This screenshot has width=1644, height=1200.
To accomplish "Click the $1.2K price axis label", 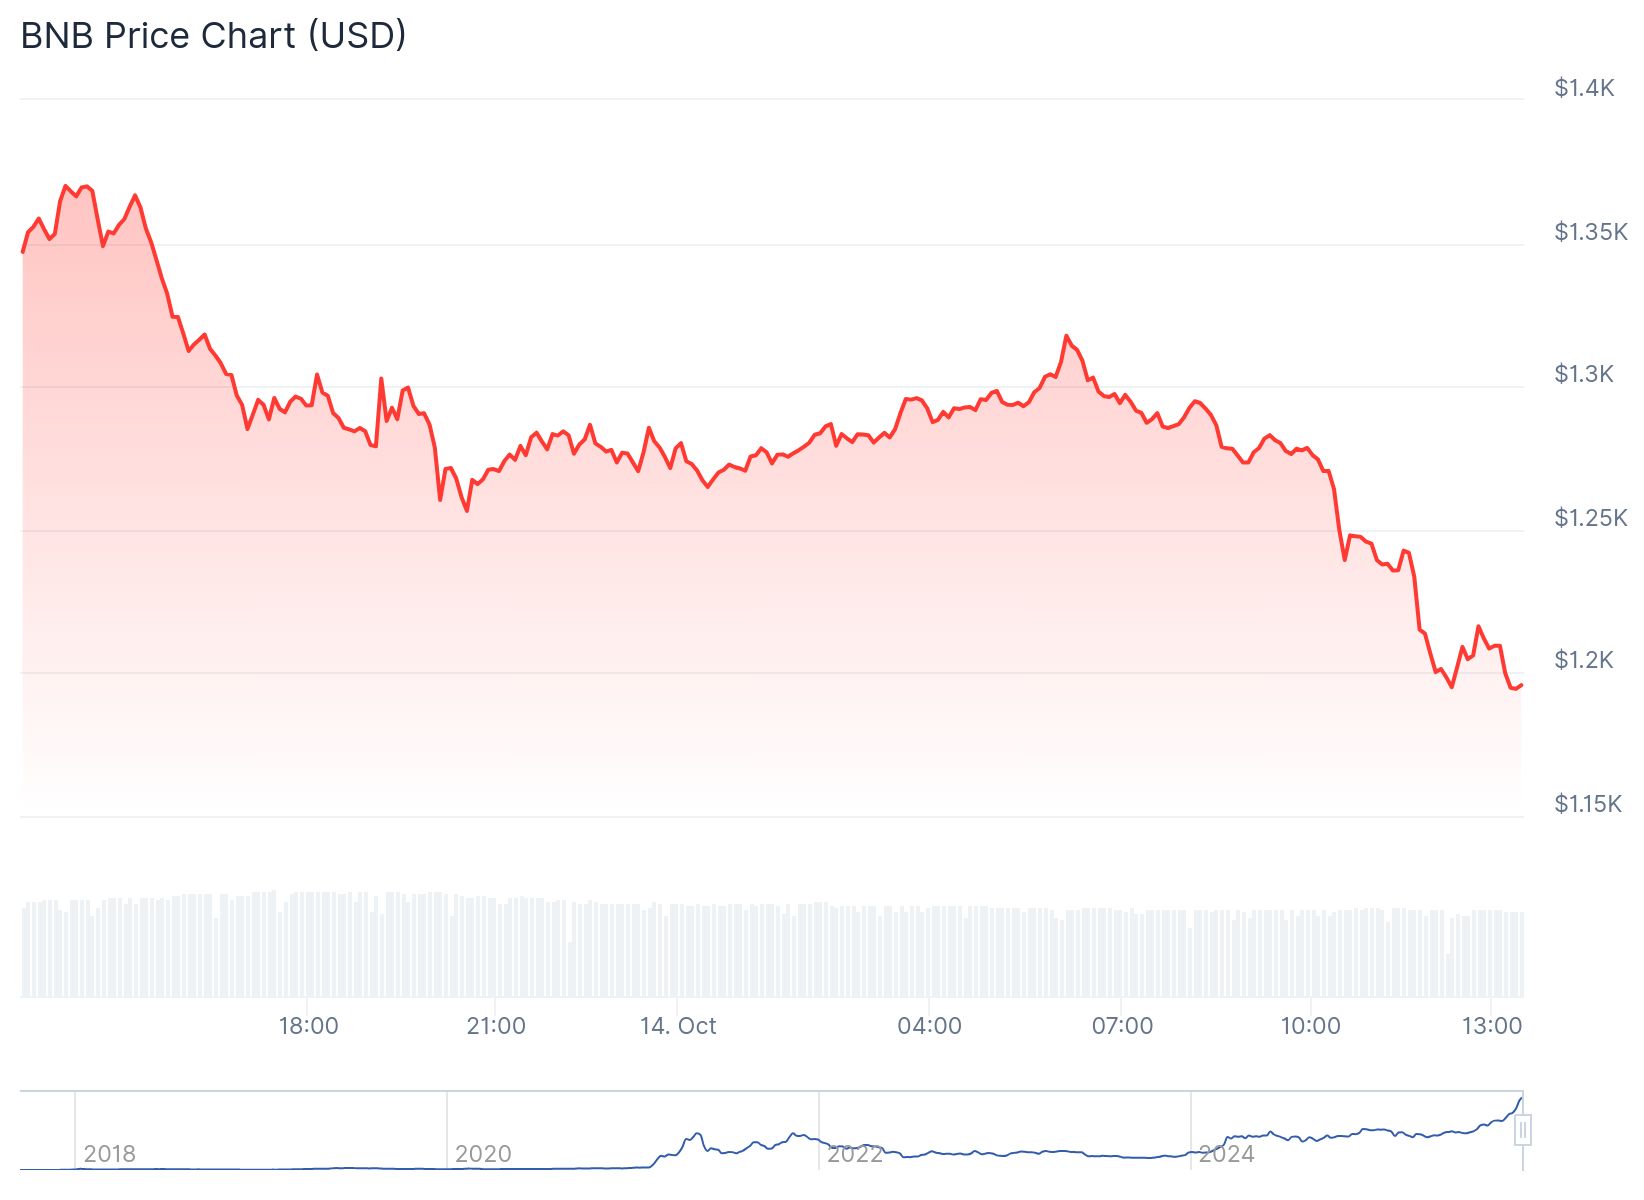I will click(x=1584, y=660).
